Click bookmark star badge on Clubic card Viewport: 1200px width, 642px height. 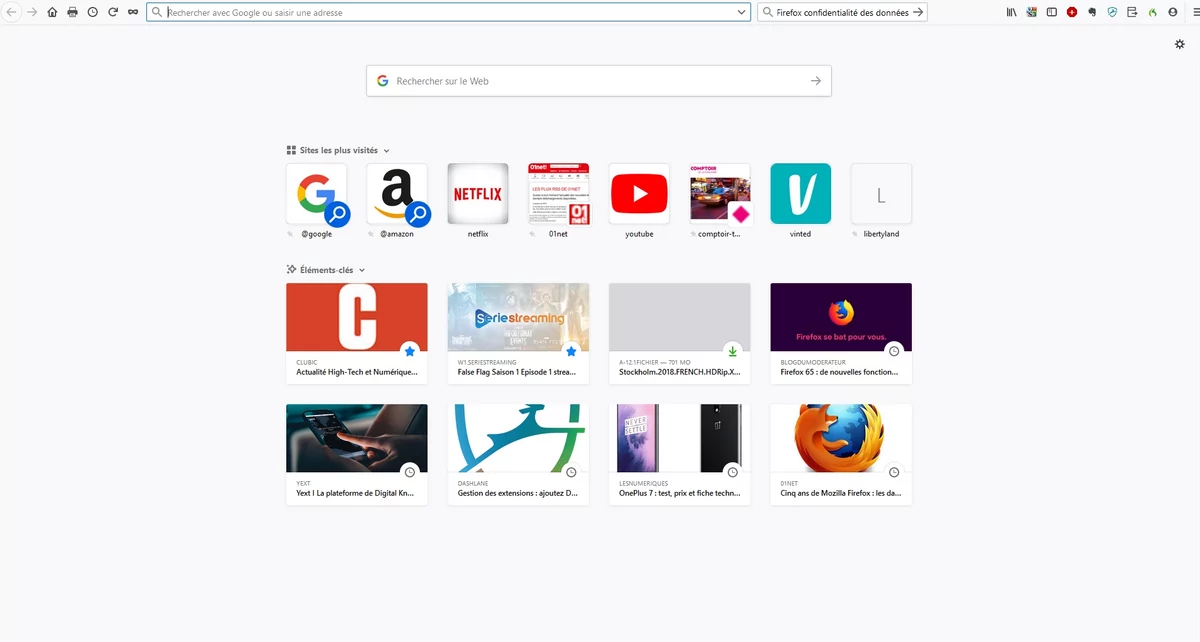click(x=409, y=351)
